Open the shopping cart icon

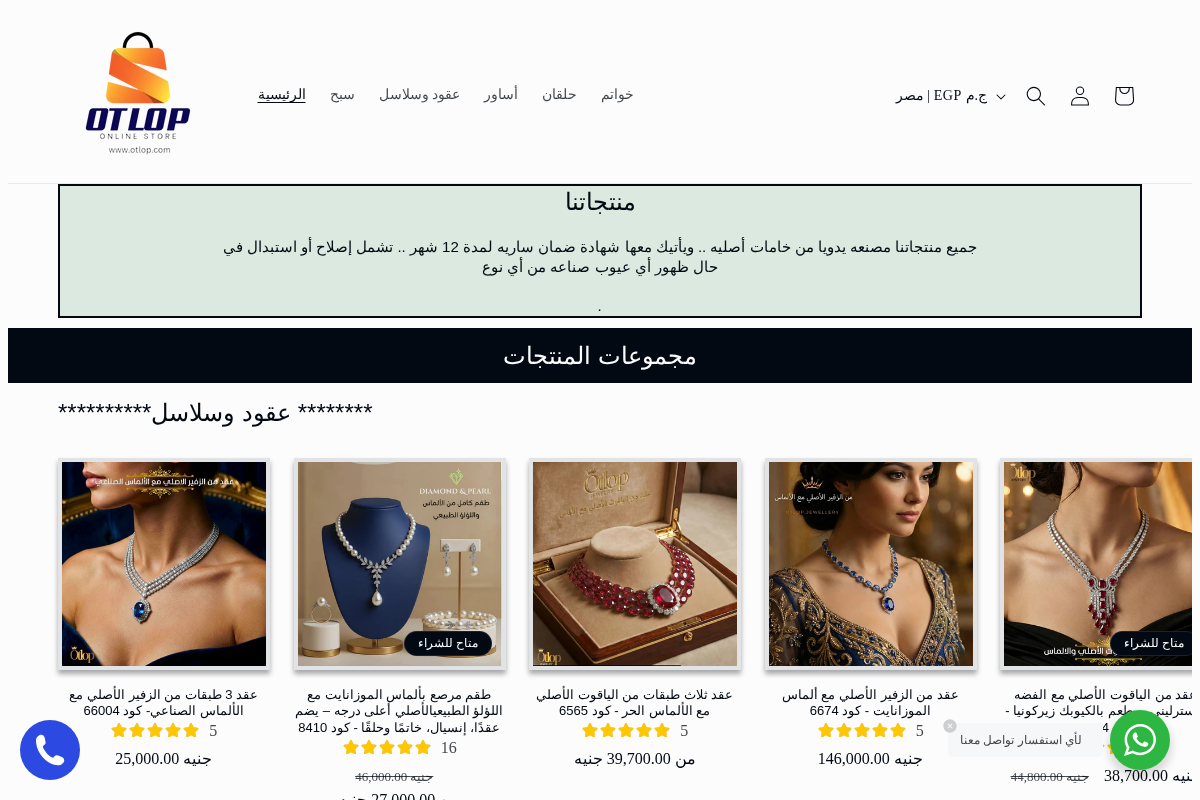[1124, 96]
